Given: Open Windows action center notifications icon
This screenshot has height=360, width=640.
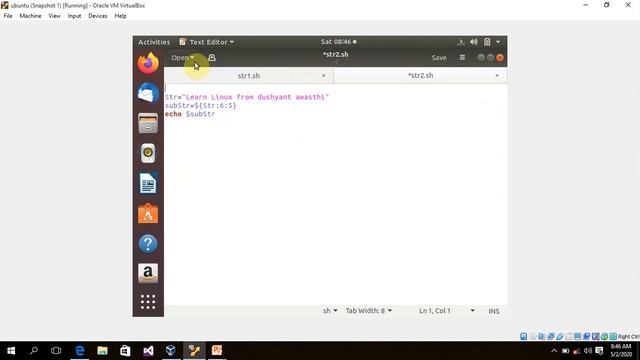Looking at the screenshot, I should pos(599,351).
